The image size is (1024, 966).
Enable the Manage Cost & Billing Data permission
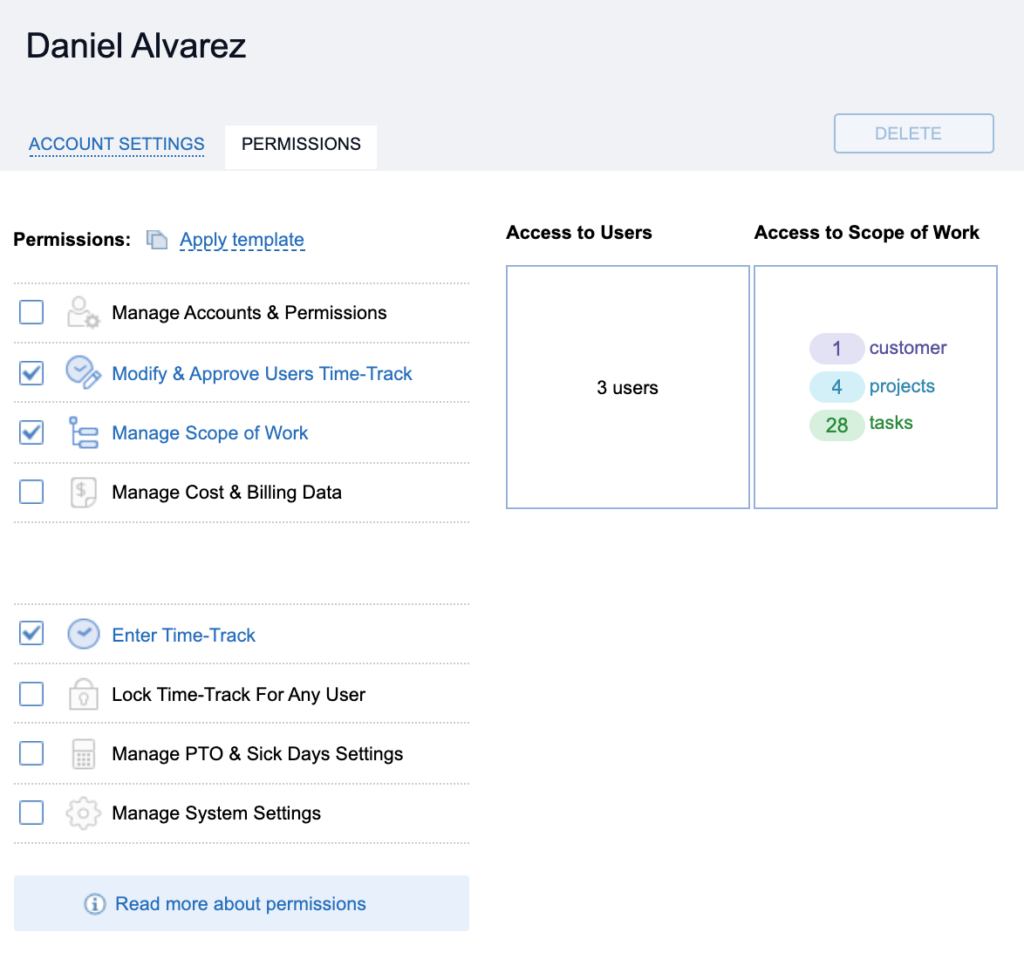[x=30, y=492]
